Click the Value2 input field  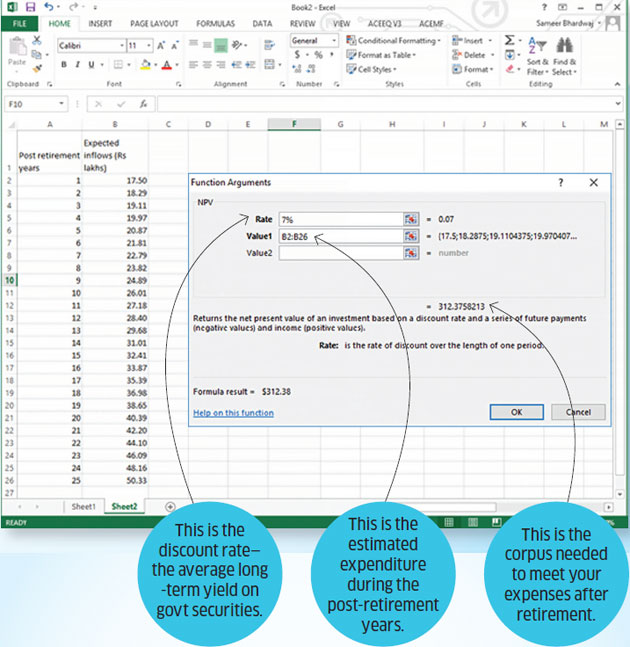tap(340, 254)
